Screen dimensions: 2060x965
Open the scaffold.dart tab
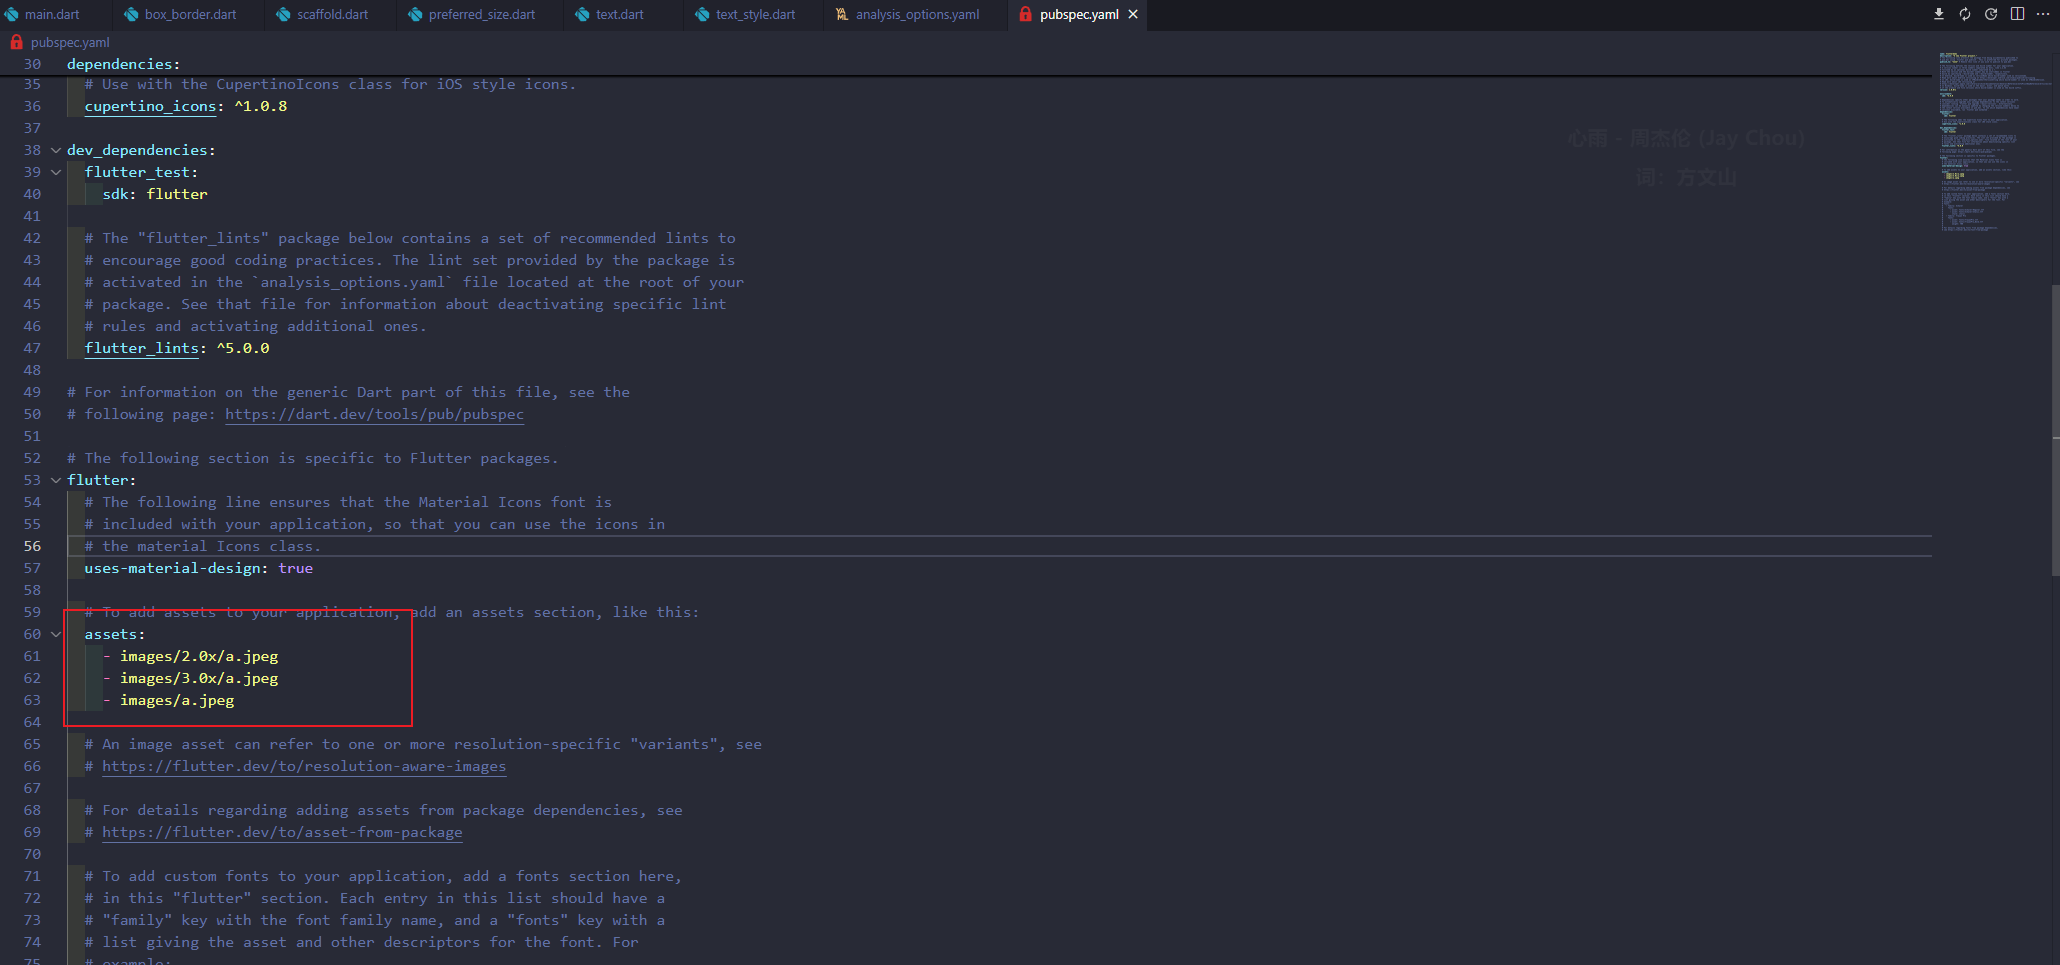point(332,14)
